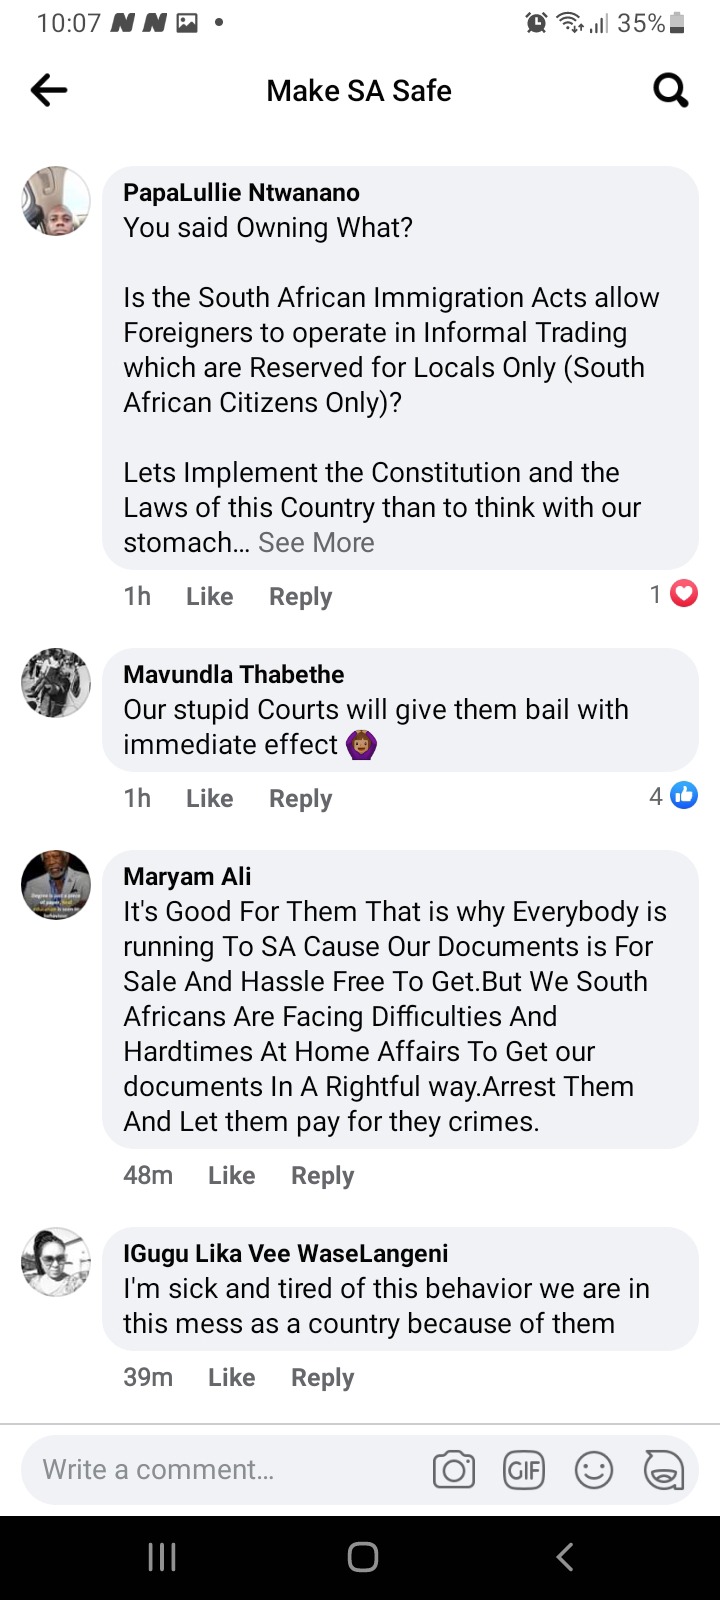Open sticker avatar icon
The image size is (720, 1600).
click(663, 1470)
